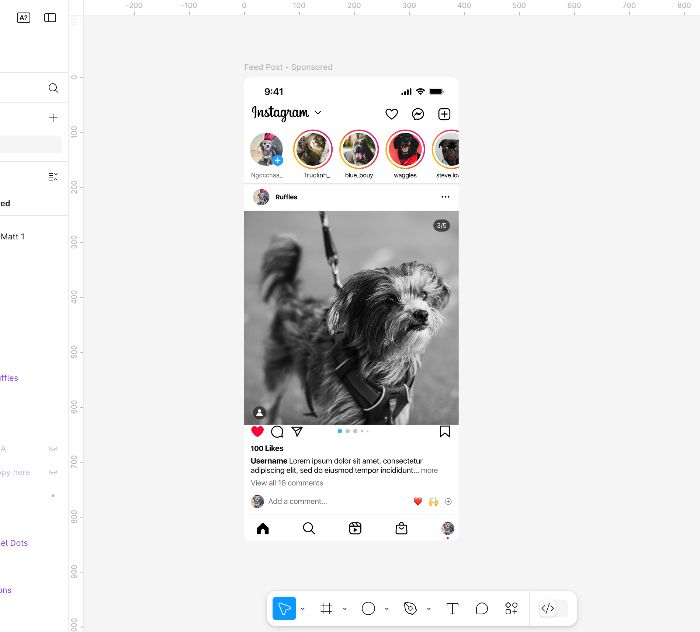Open the post three-dot more menu
This screenshot has width=700, height=632.
pyautogui.click(x=445, y=197)
